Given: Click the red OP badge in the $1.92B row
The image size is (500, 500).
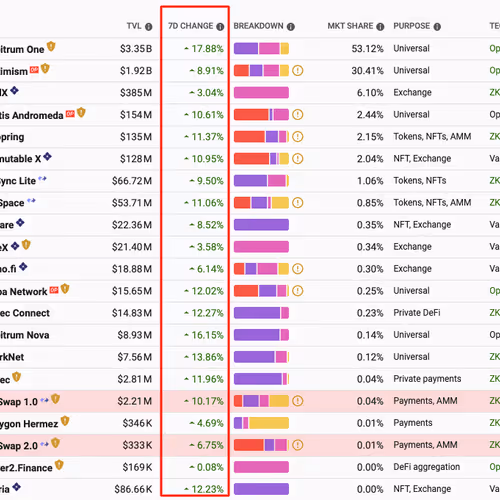Looking at the screenshot, I should 34,70.
